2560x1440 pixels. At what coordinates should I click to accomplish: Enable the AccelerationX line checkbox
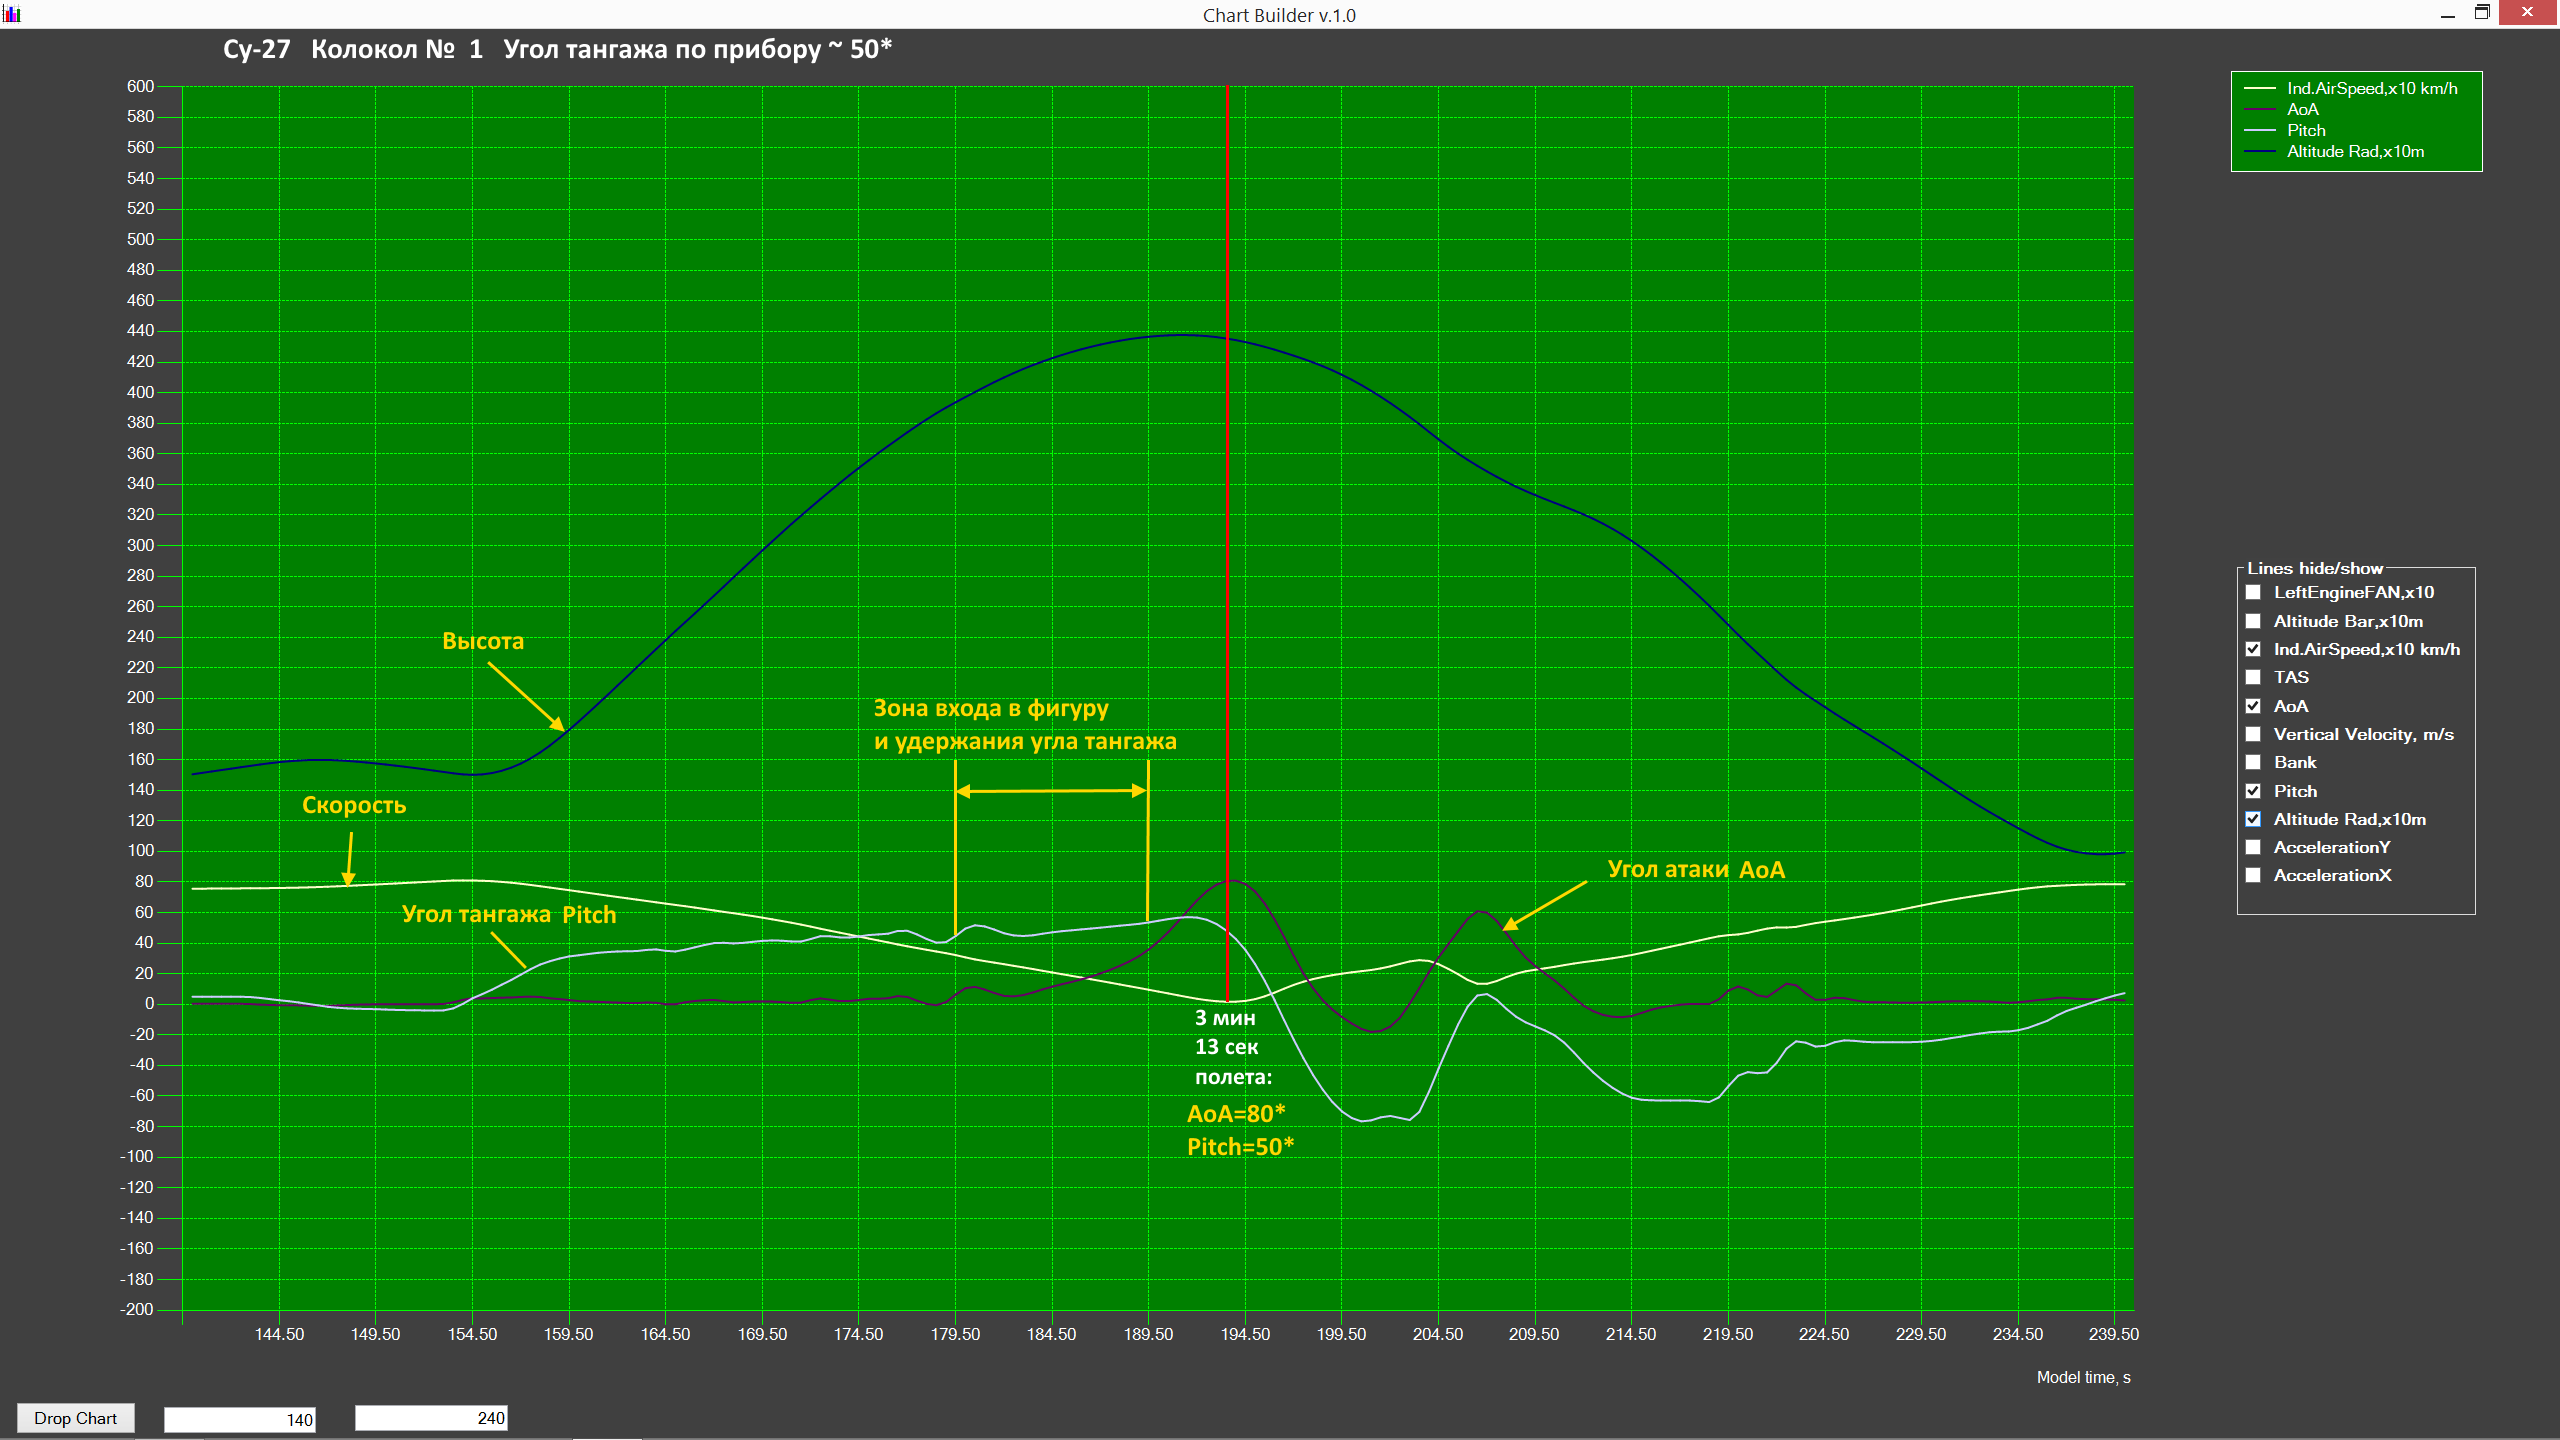(2253, 875)
